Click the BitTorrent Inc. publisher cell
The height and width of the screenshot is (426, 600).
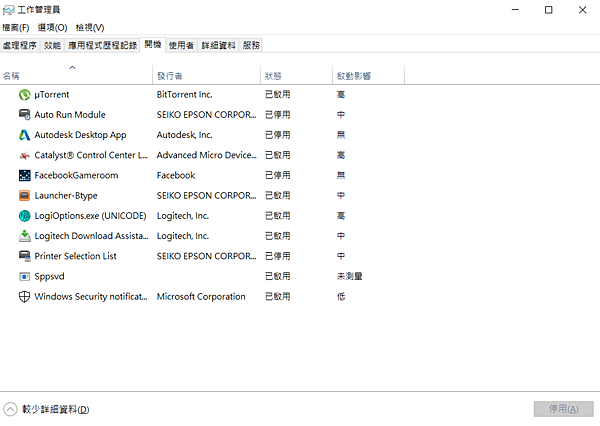coord(184,95)
